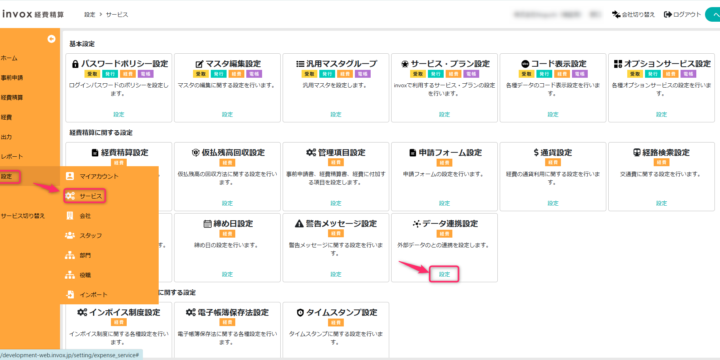Click the document icon on 経費精算設定
The width and height of the screenshot is (720, 360).
tap(95, 153)
